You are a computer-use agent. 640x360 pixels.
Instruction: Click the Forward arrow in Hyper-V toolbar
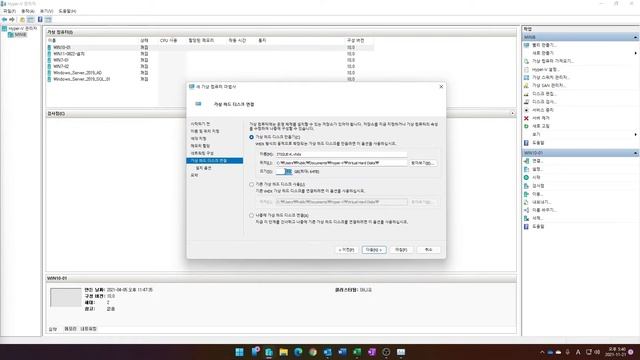point(12,20)
